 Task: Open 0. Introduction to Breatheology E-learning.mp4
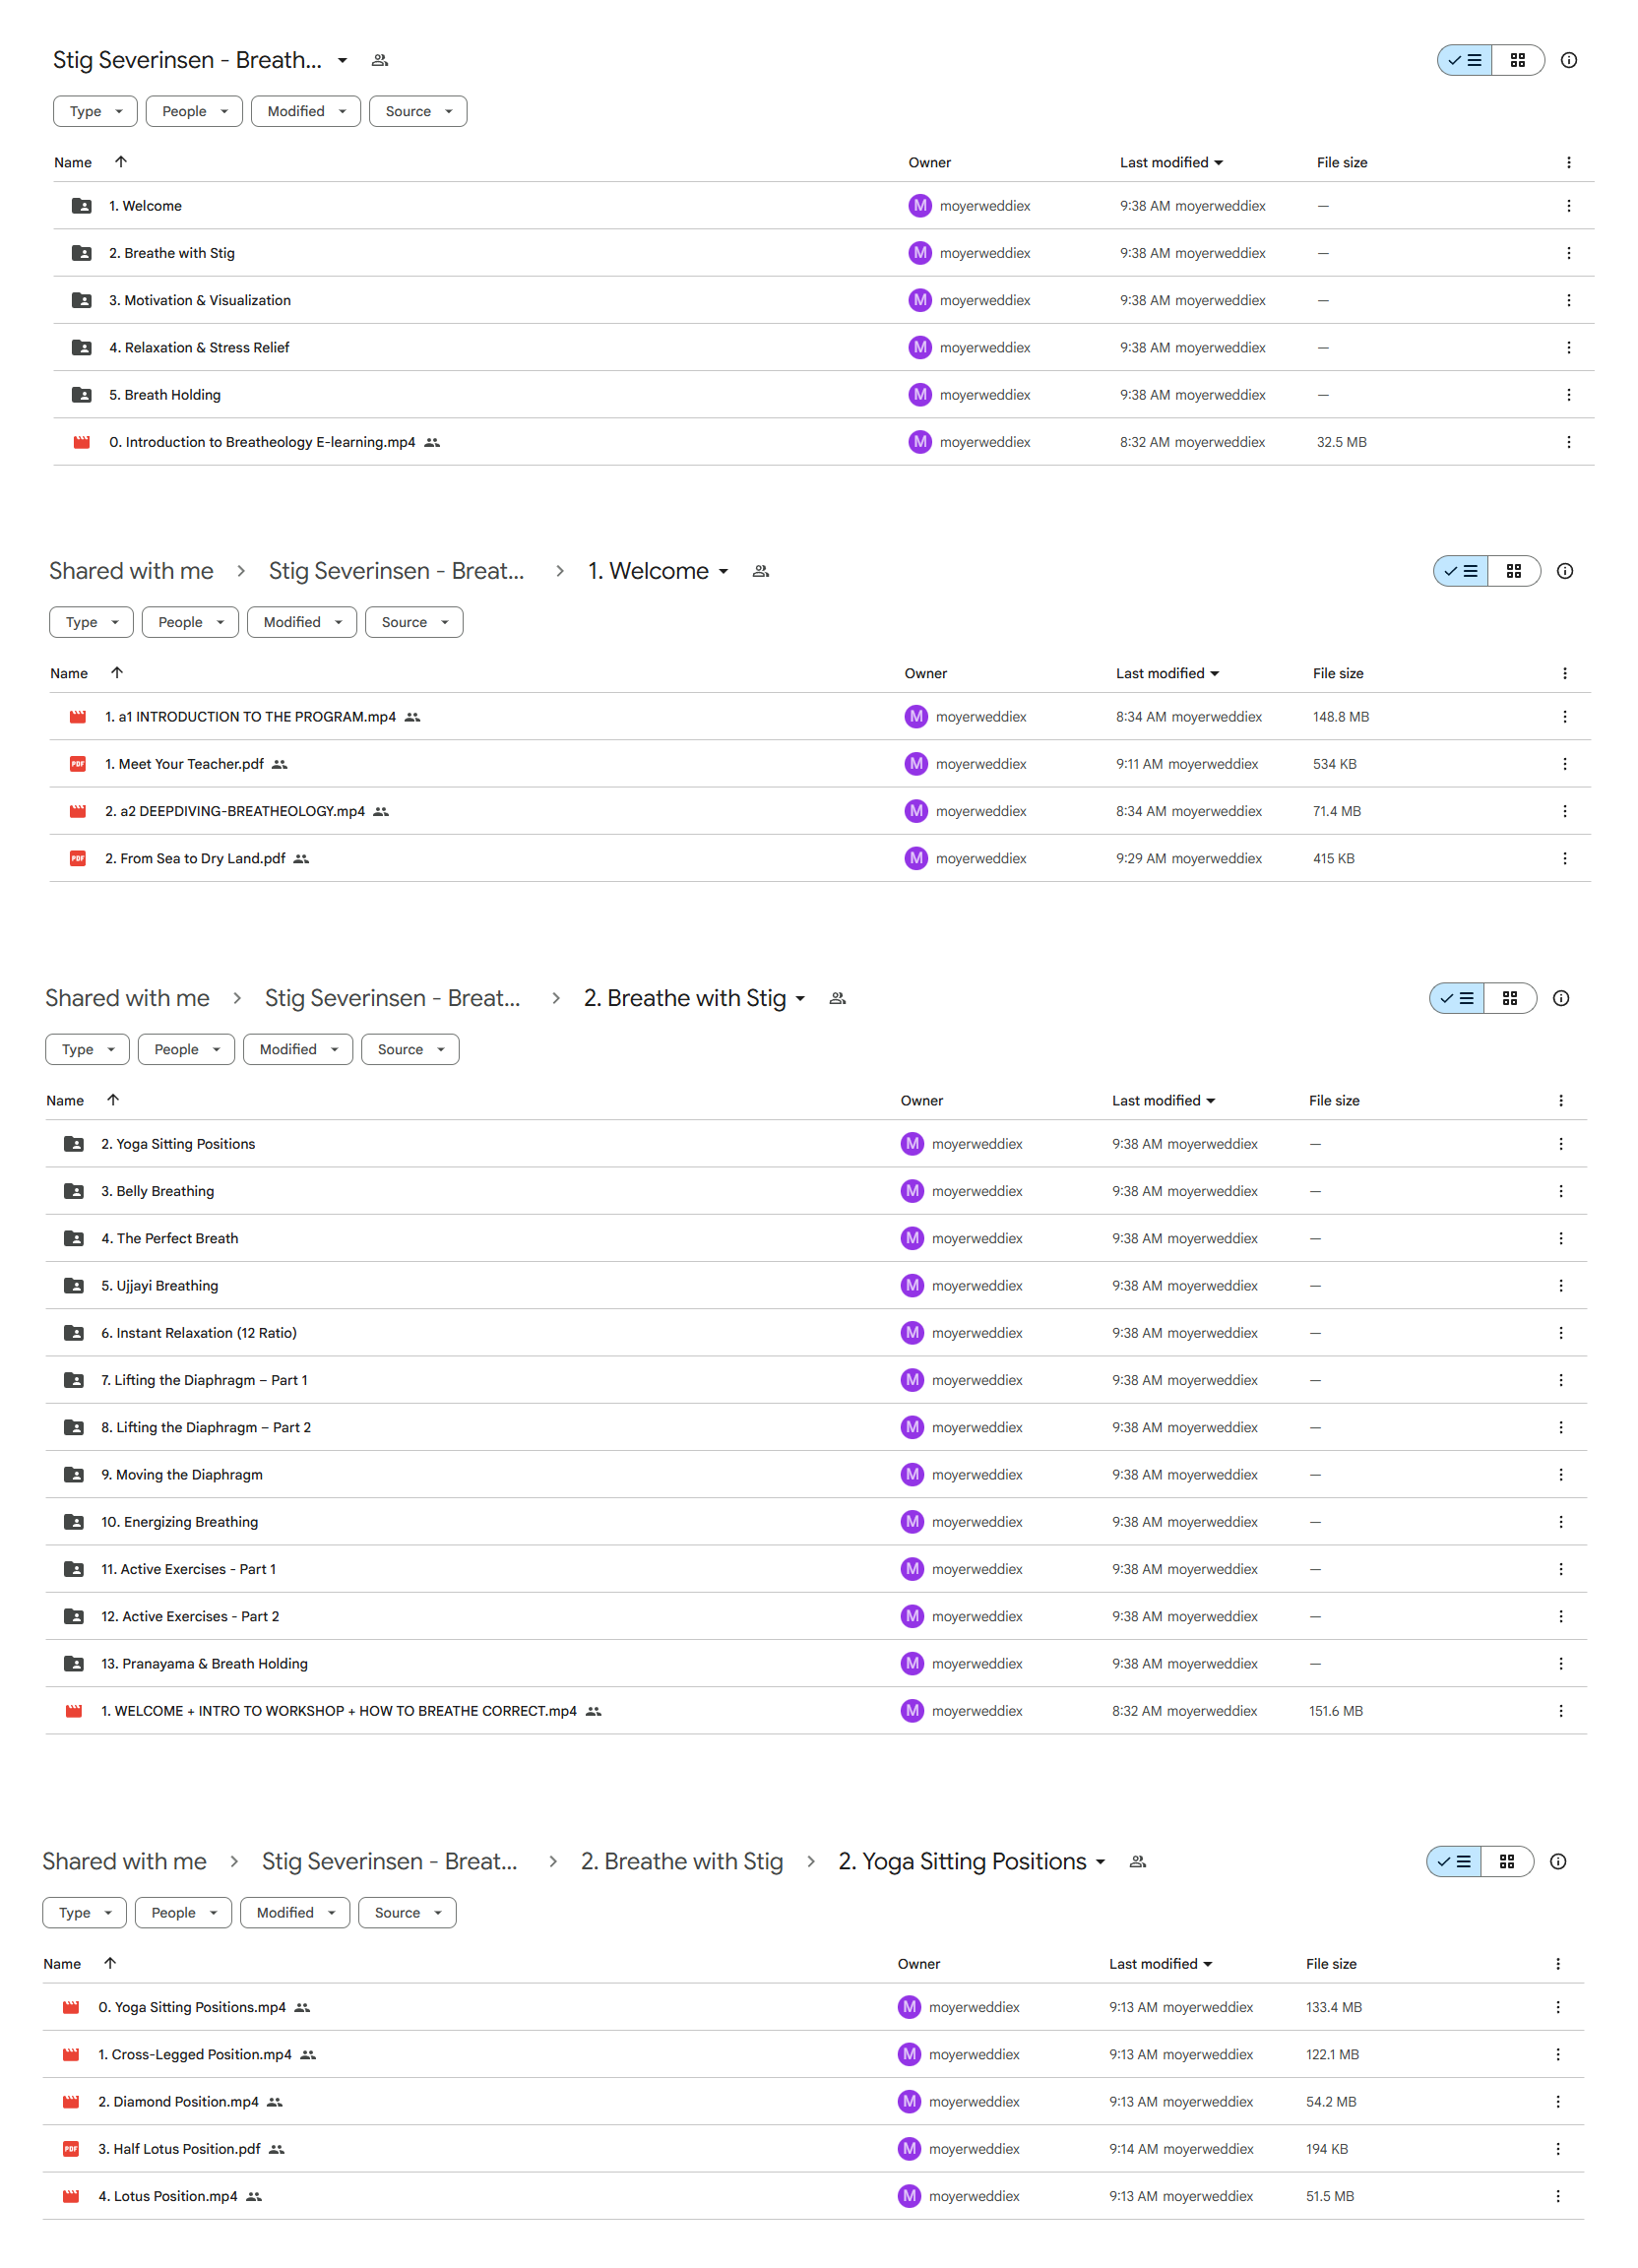pos(262,442)
